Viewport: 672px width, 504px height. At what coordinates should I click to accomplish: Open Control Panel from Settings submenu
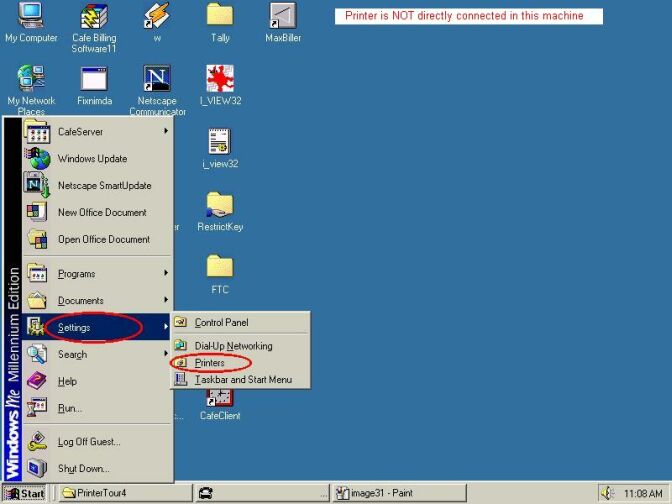pyautogui.click(x=221, y=323)
